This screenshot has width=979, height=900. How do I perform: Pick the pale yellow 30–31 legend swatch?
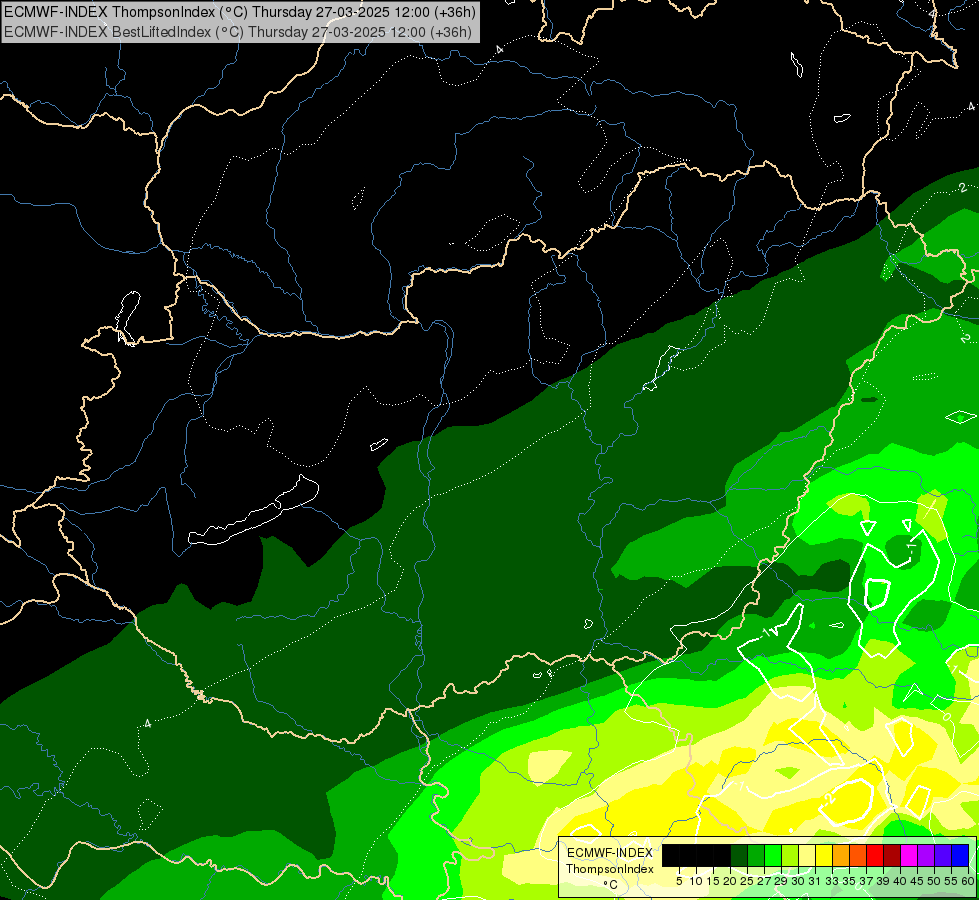pos(807,855)
